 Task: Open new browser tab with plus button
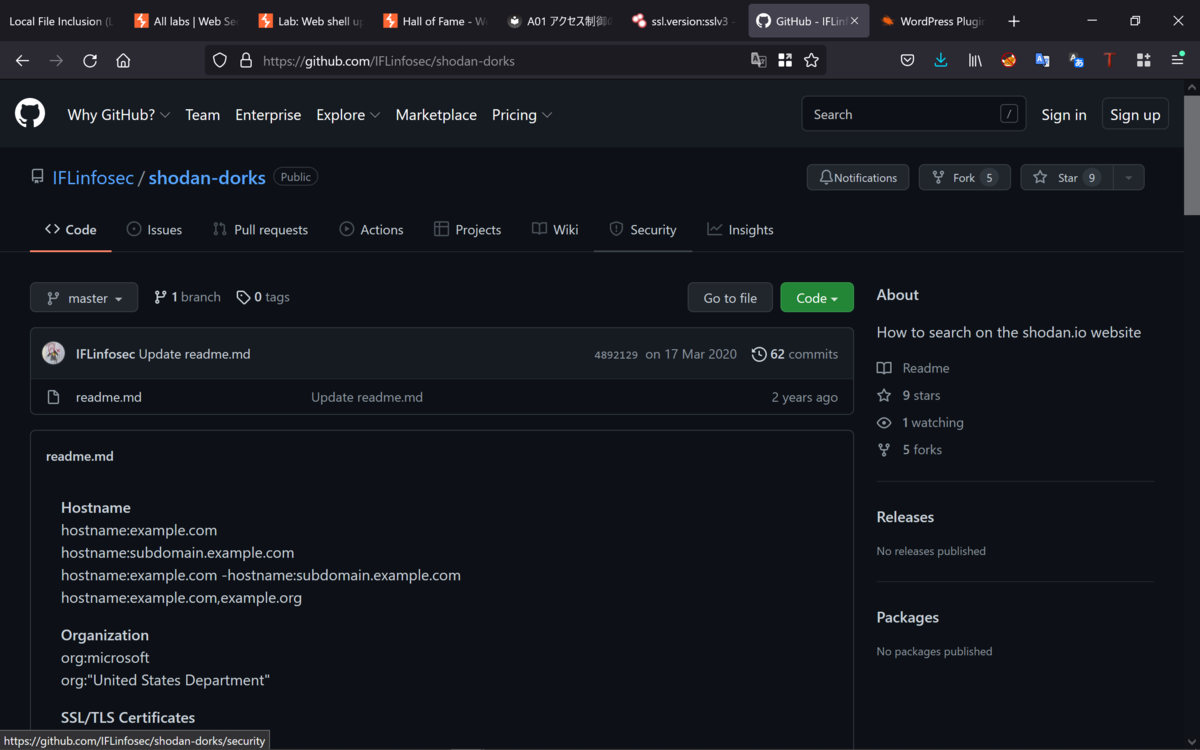coord(1014,21)
